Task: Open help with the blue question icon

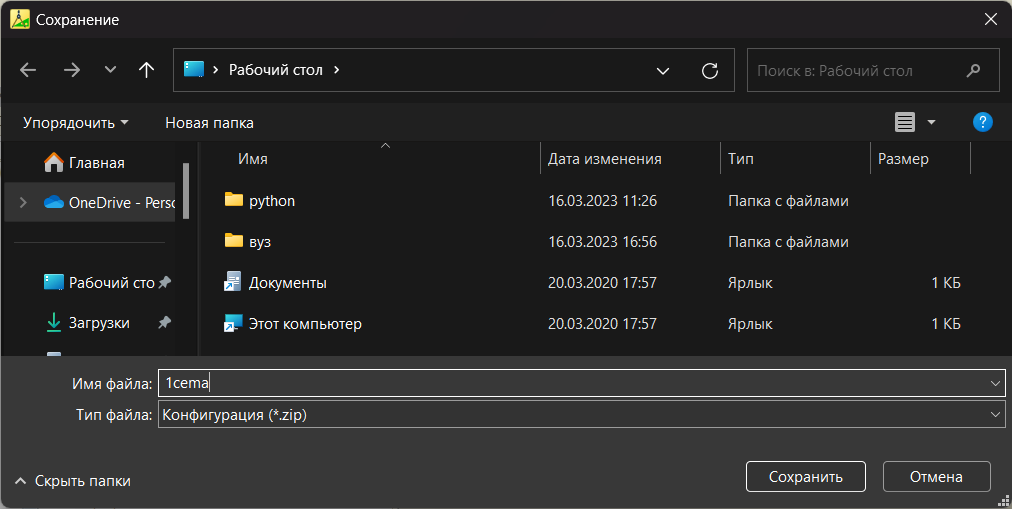Action: (982, 122)
